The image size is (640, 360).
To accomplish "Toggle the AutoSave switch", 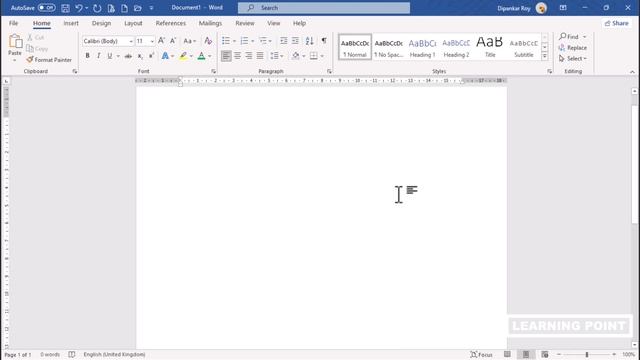I will click(x=47, y=8).
